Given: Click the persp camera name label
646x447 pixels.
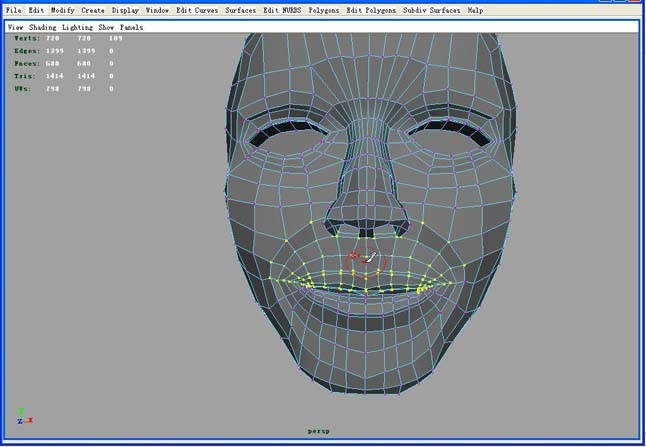Looking at the screenshot, I should pos(318,431).
